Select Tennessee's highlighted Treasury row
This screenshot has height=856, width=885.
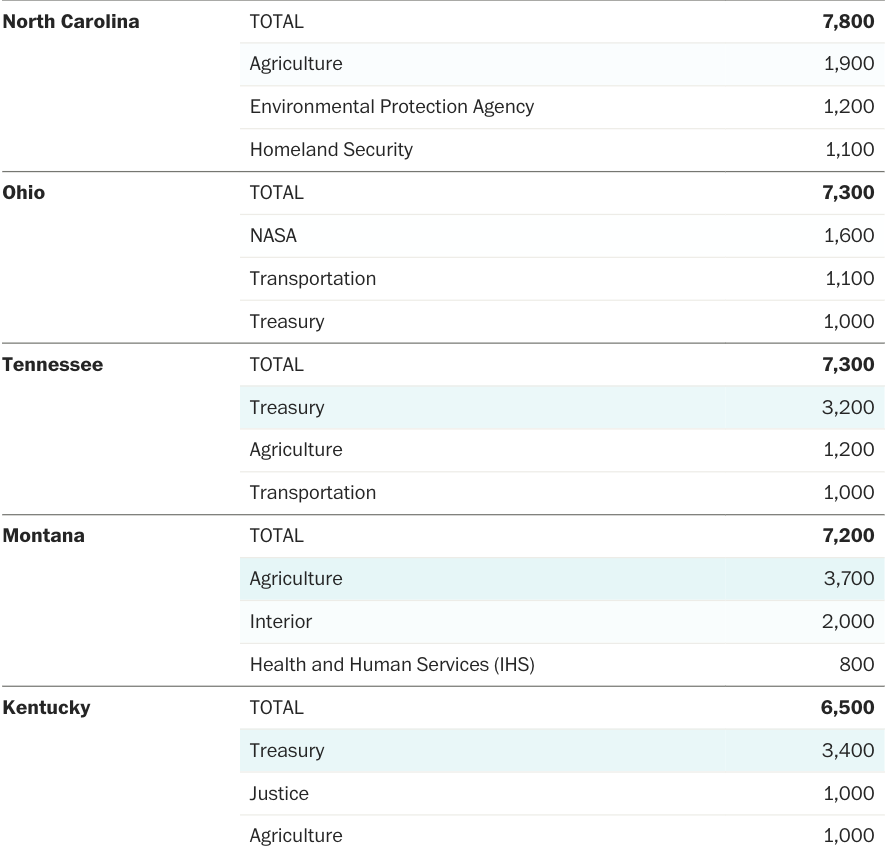pos(287,408)
